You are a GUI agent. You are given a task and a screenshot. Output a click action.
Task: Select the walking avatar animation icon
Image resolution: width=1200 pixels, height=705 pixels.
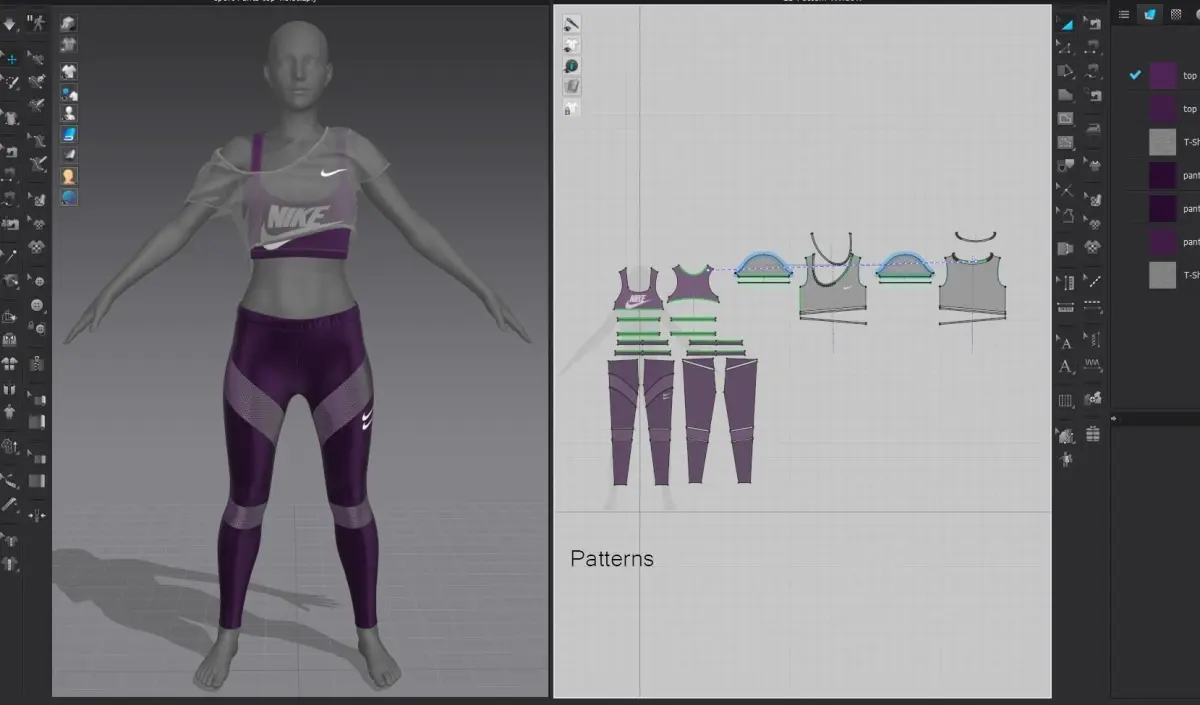(36, 21)
